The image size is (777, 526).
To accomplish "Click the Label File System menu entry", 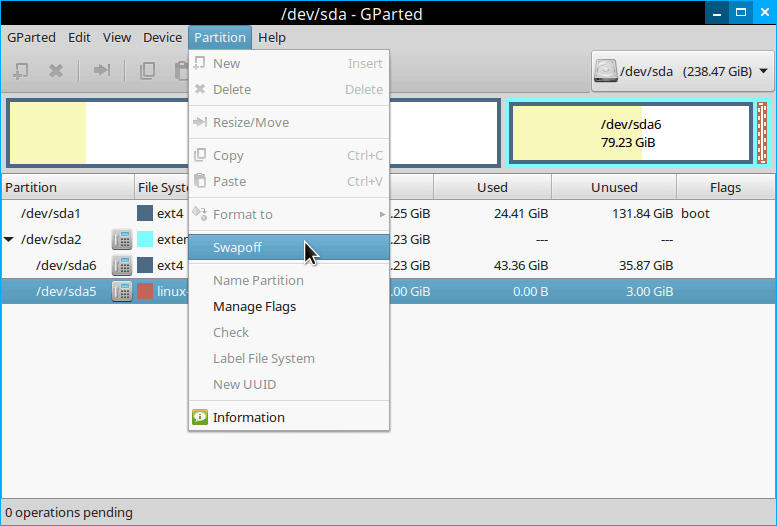I will (x=289, y=358).
